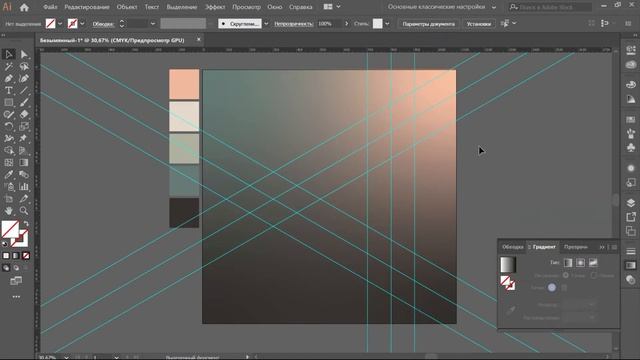Open the Эффект menu
Image resolution: width=640 pixels, height=360 pixels.
click(215, 7)
